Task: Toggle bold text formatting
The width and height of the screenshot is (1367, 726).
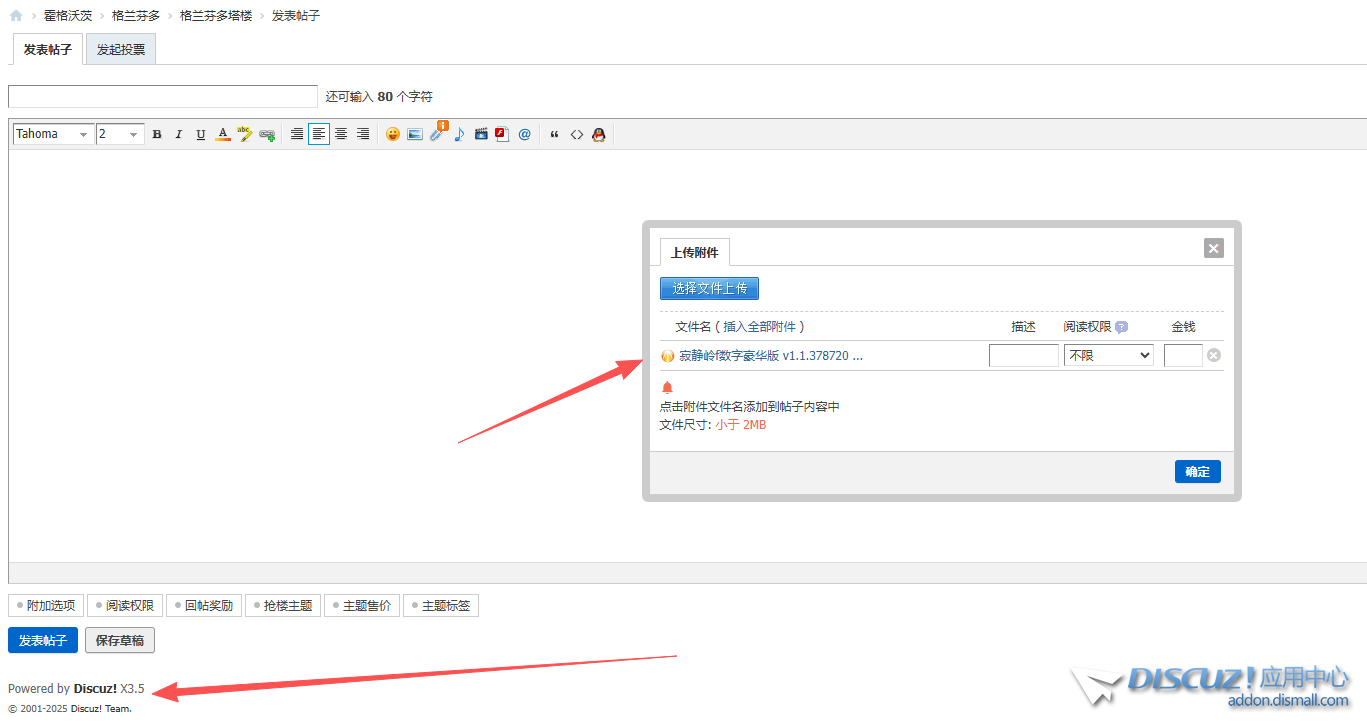Action: point(157,134)
